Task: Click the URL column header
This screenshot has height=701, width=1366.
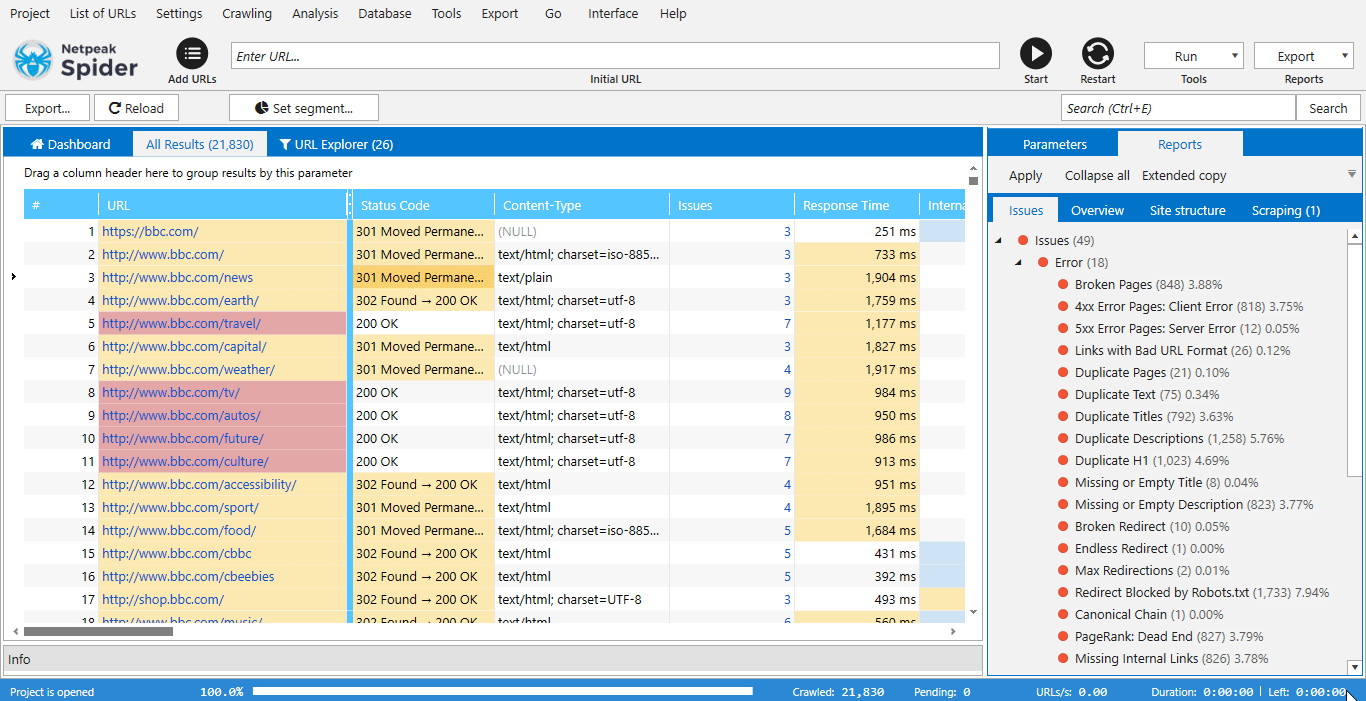Action: pyautogui.click(x=223, y=205)
